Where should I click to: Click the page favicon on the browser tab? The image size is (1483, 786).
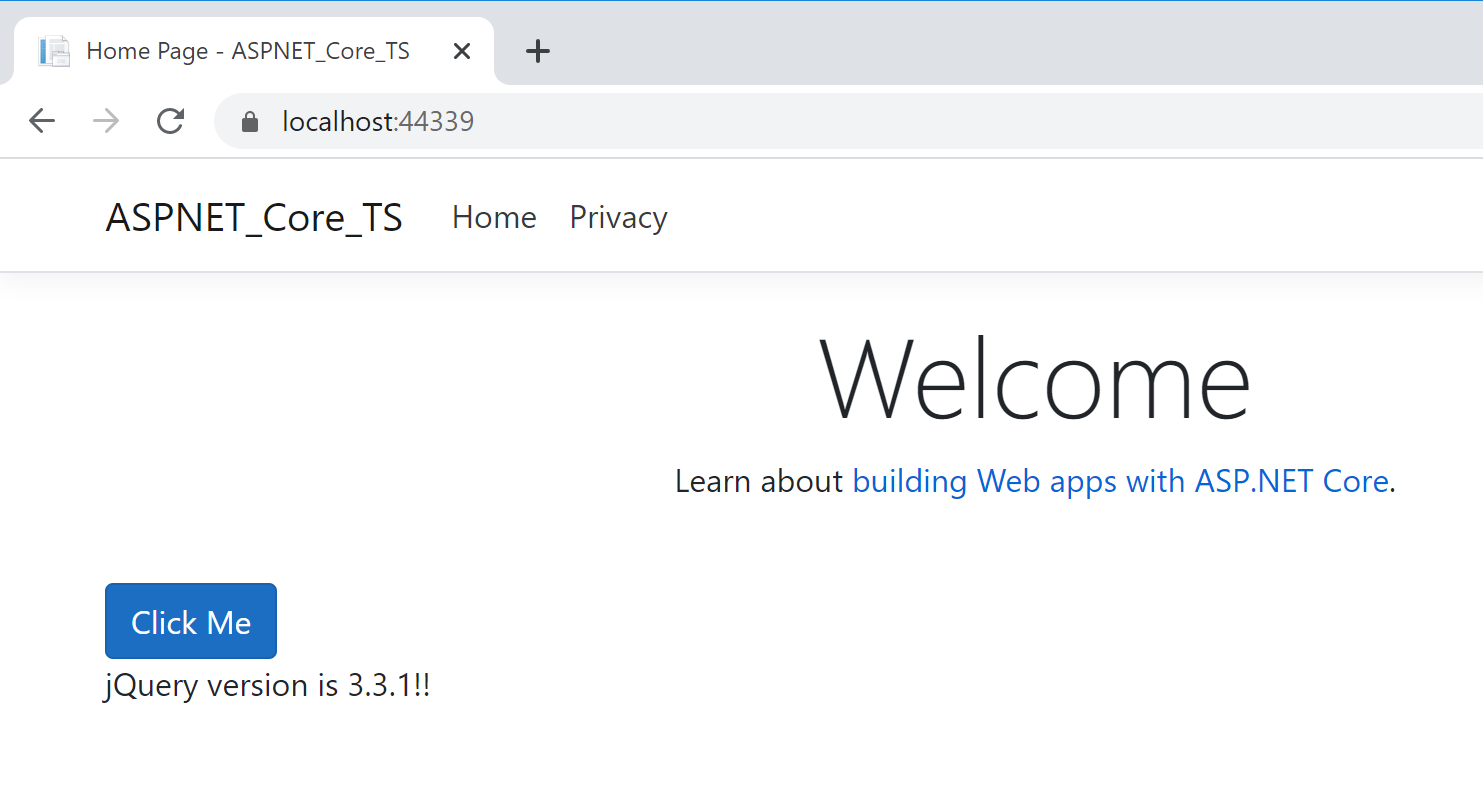click(52, 50)
